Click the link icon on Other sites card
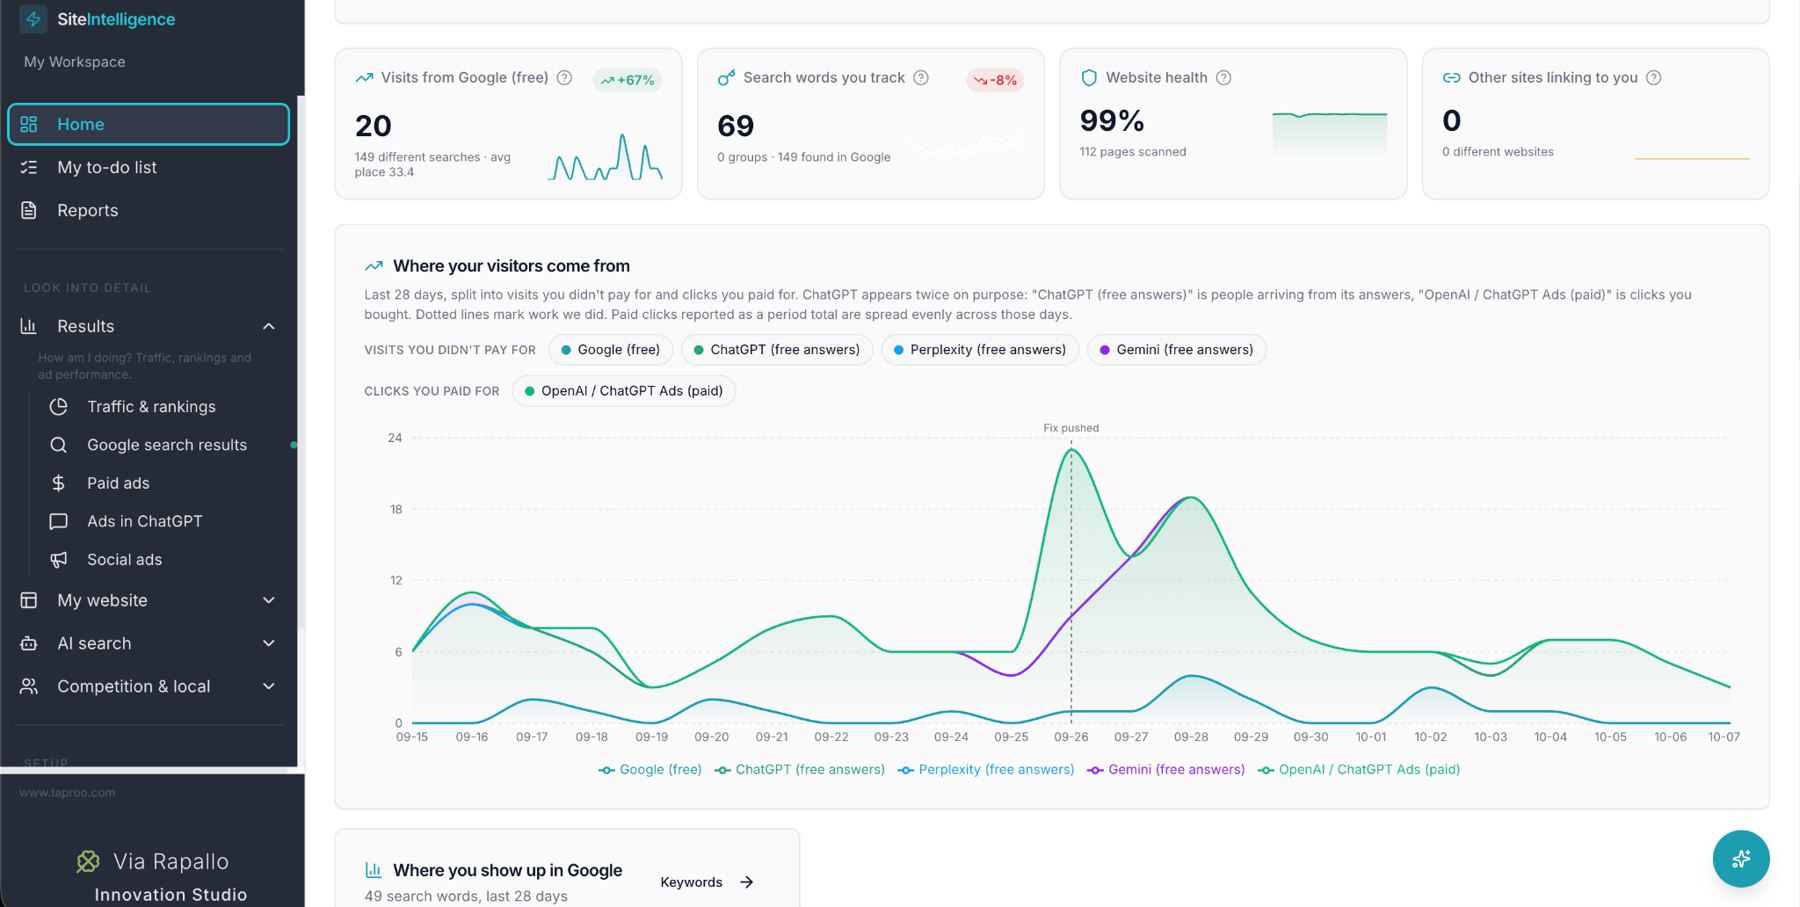 (x=1451, y=77)
